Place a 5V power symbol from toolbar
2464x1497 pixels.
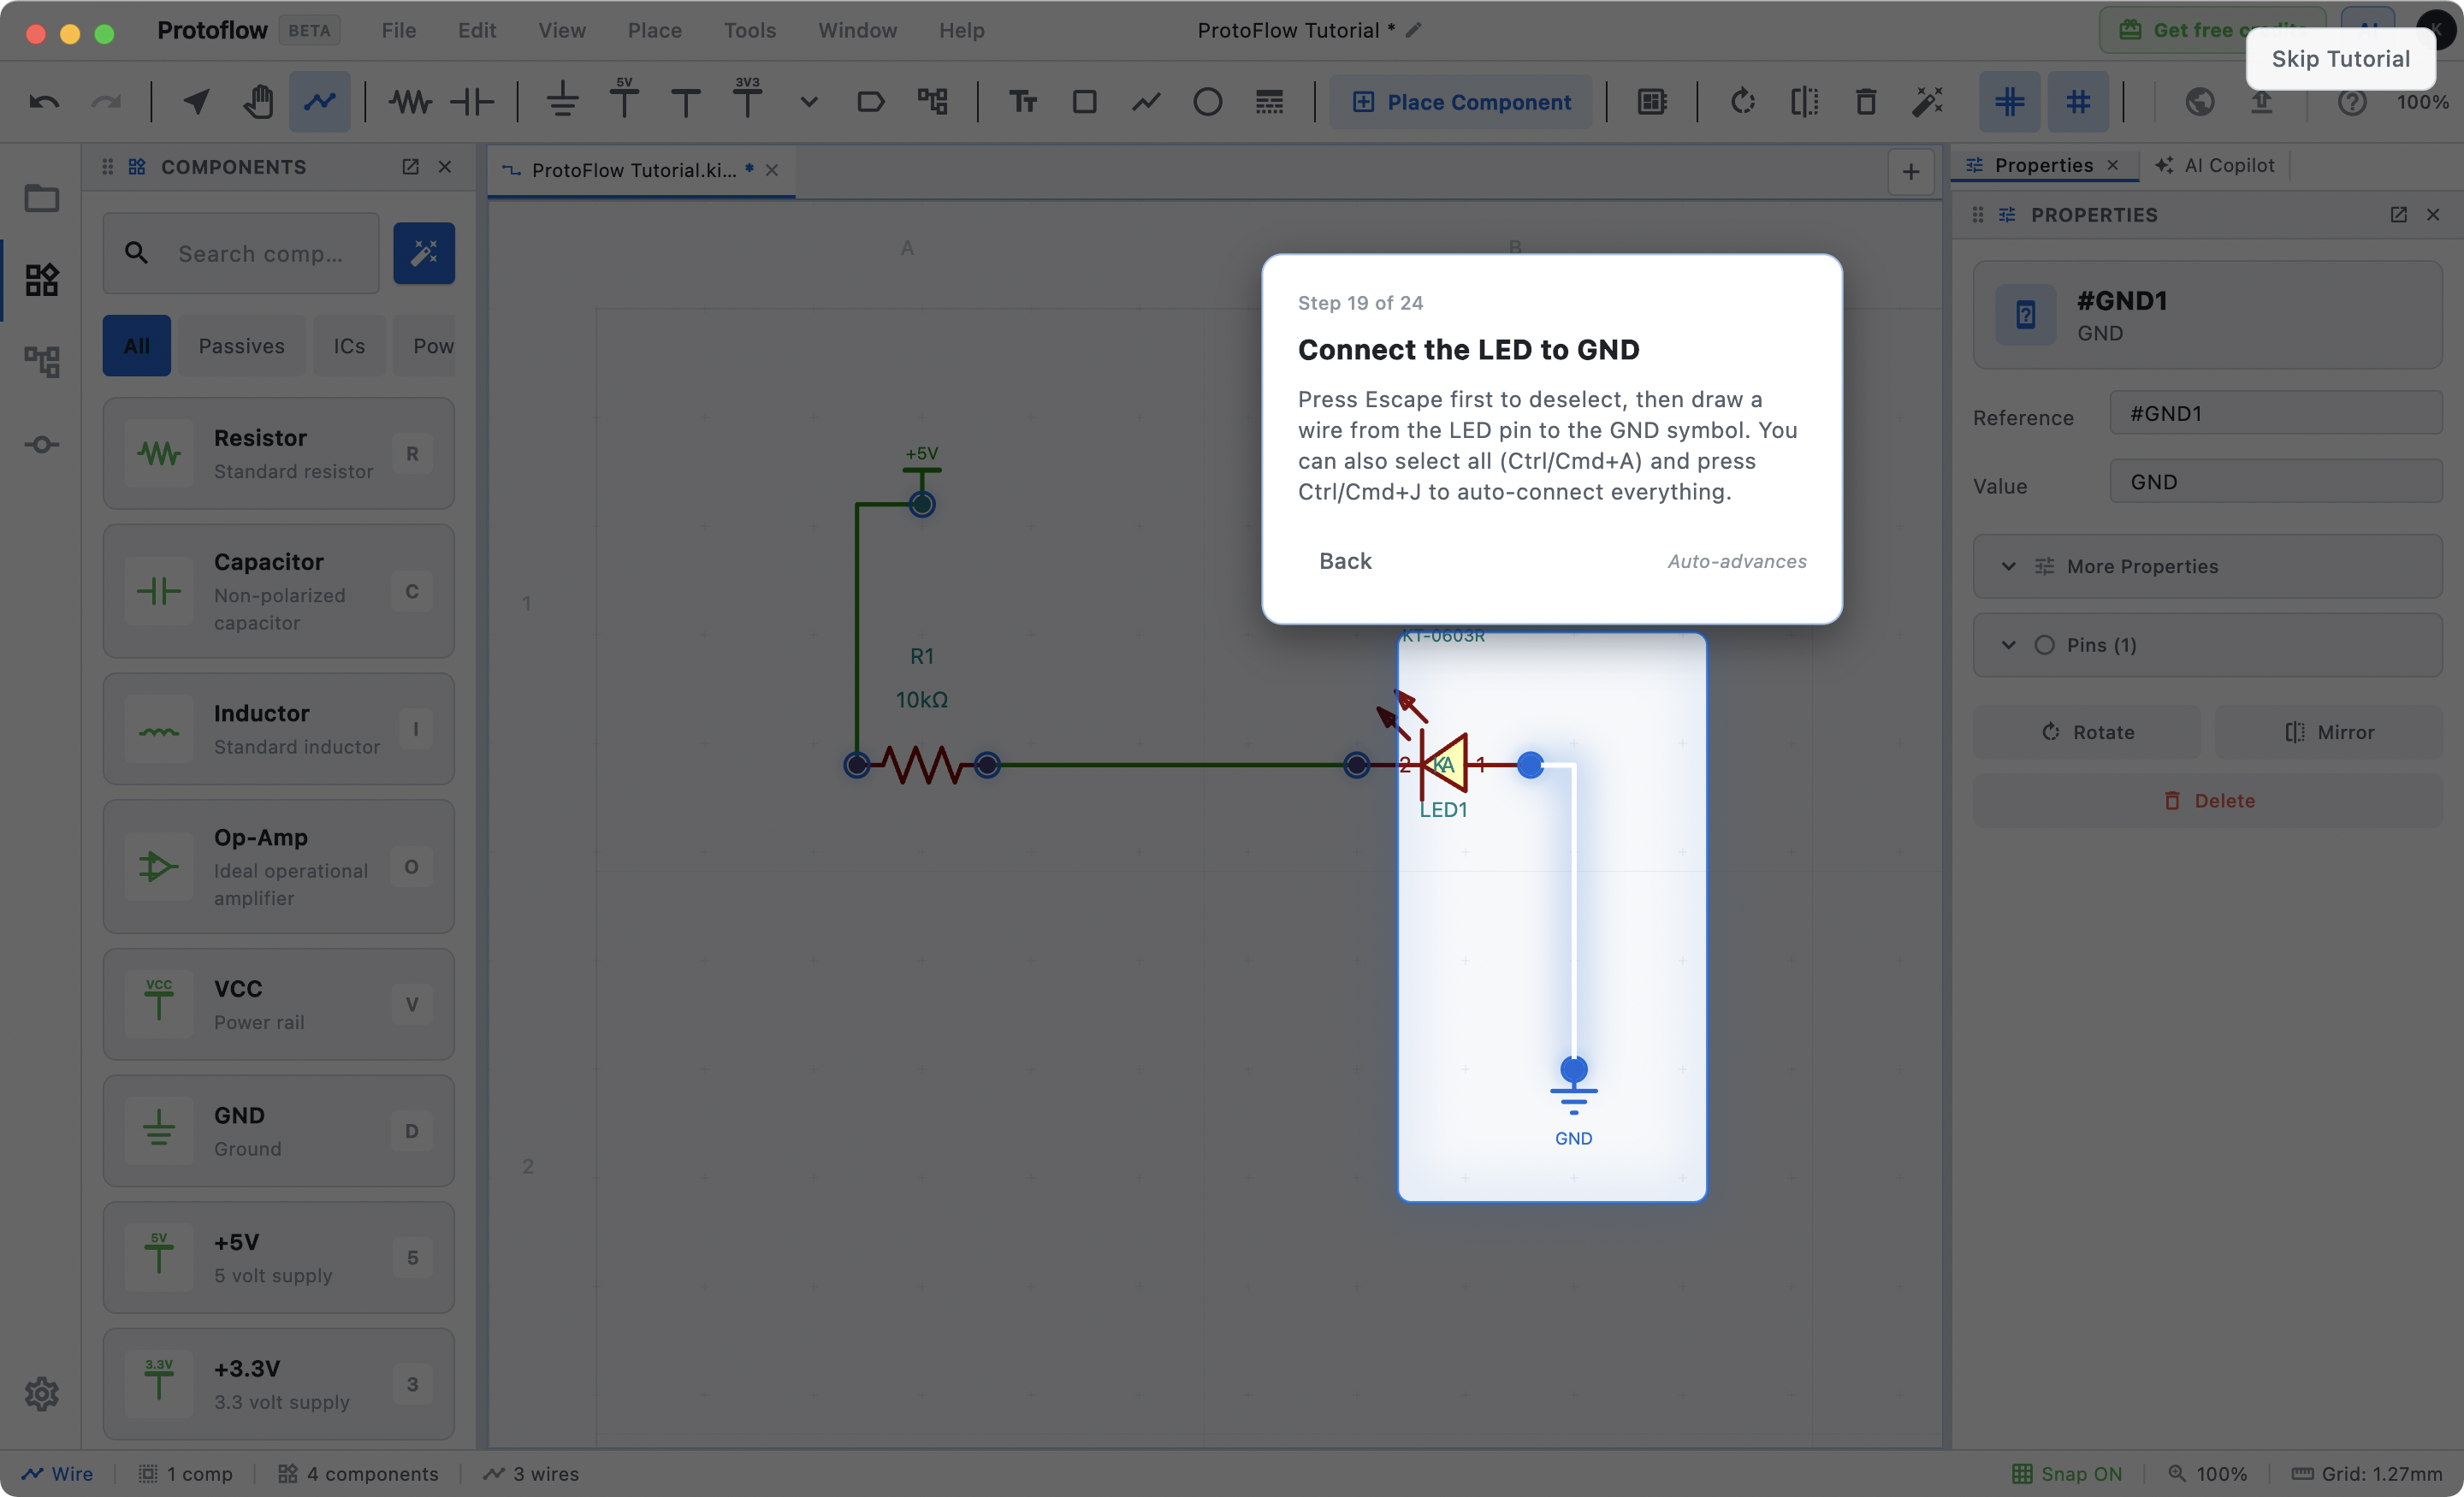coord(624,100)
